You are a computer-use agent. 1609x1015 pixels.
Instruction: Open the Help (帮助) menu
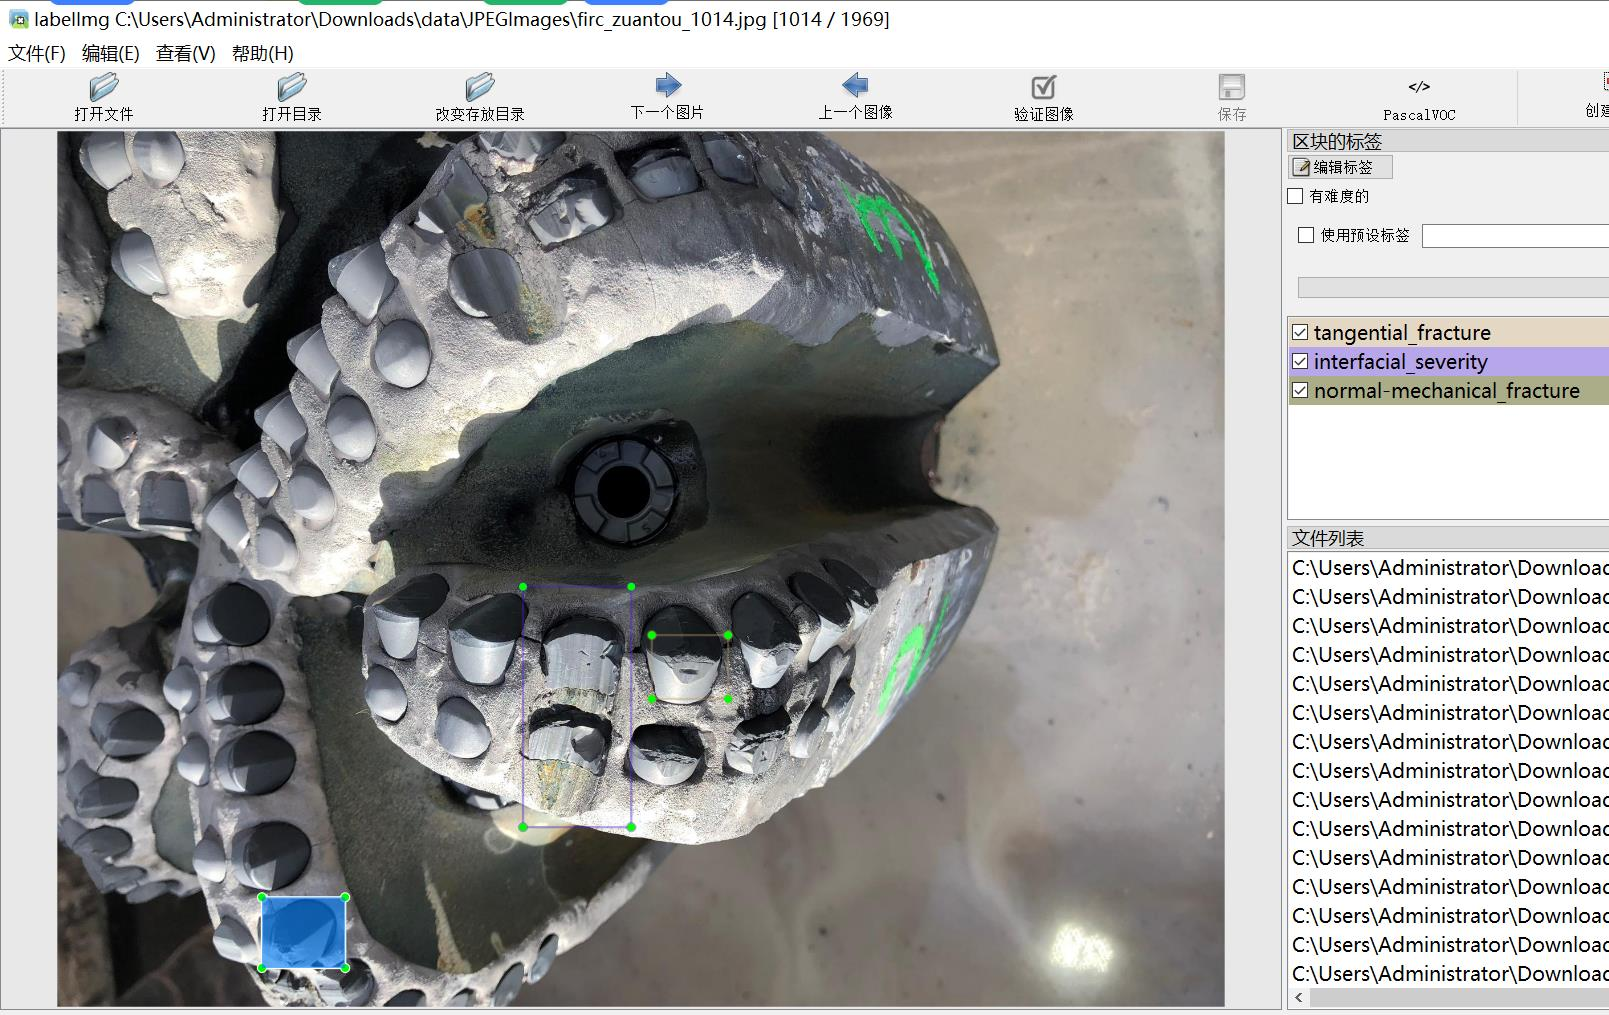click(262, 53)
